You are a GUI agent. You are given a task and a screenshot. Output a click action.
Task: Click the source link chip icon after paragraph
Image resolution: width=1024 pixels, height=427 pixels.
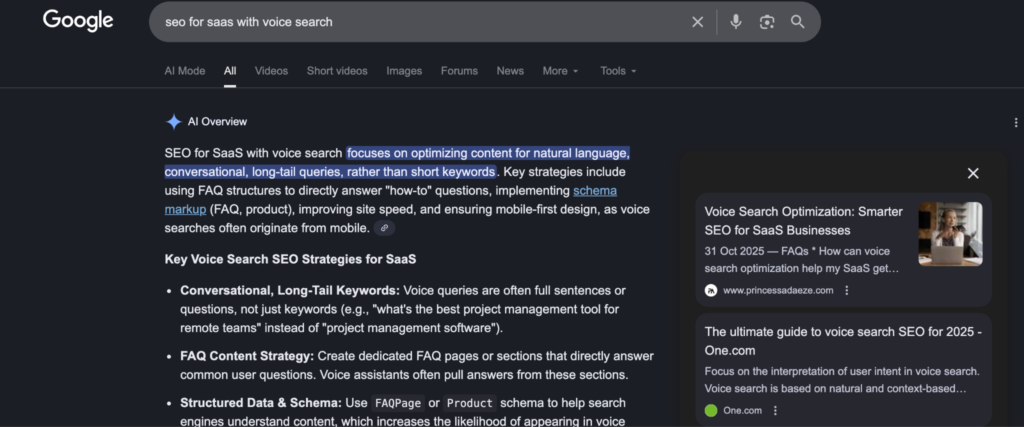coord(385,228)
